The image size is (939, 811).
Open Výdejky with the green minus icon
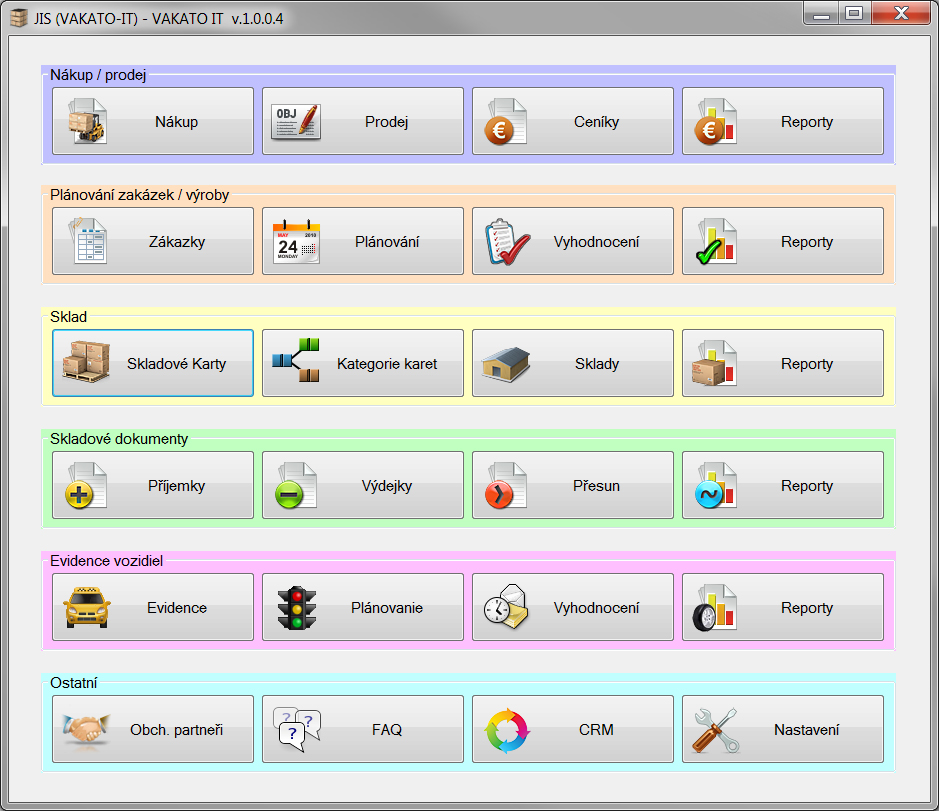click(363, 485)
